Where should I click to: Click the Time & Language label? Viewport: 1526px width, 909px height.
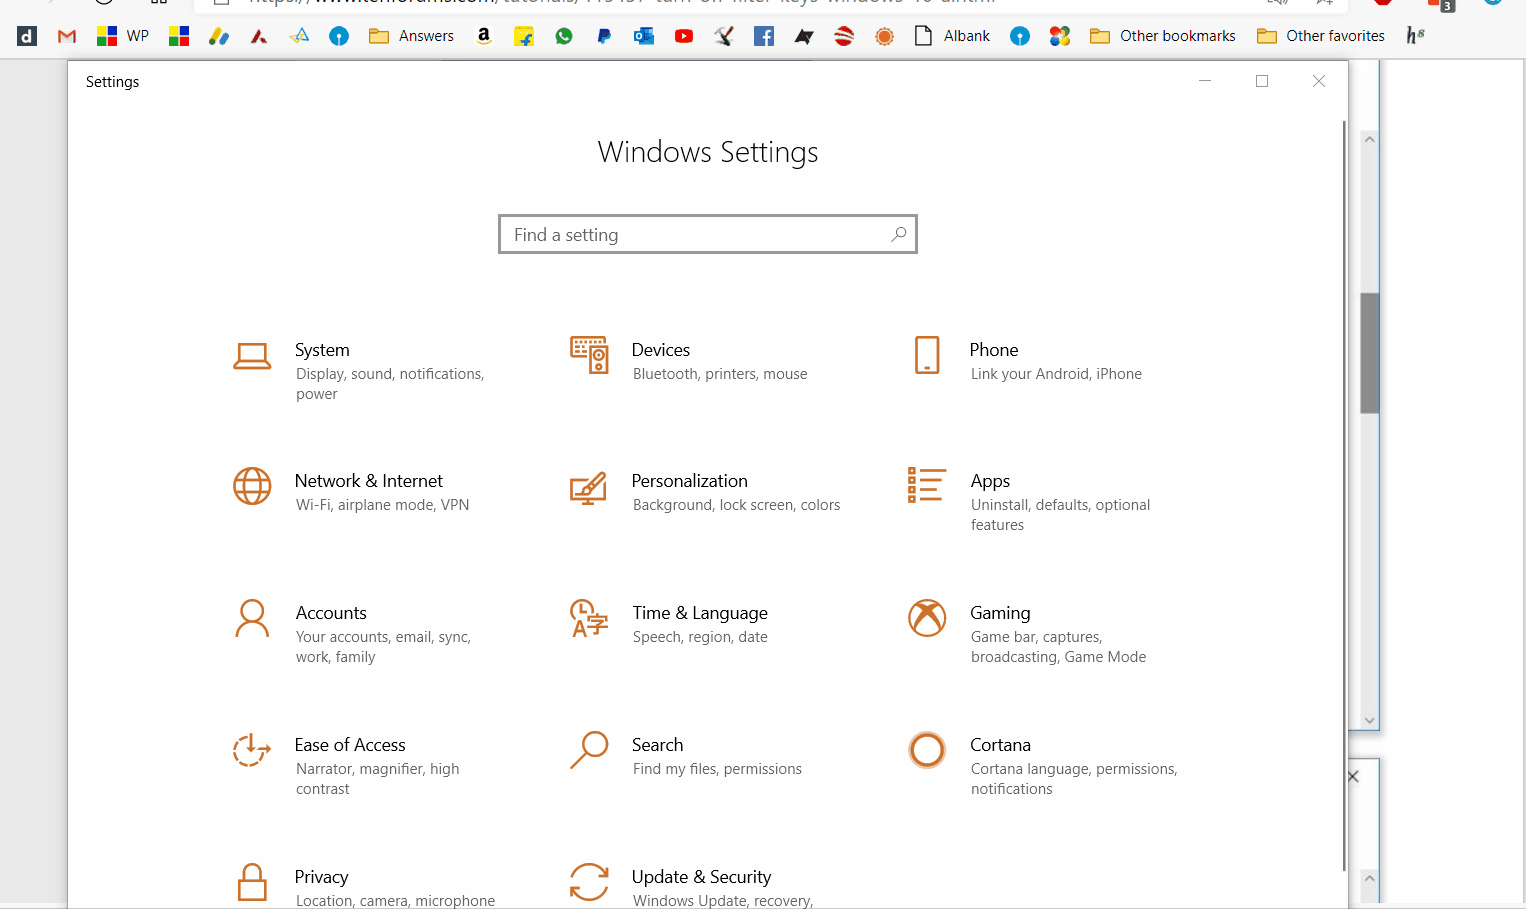pyautogui.click(x=700, y=613)
